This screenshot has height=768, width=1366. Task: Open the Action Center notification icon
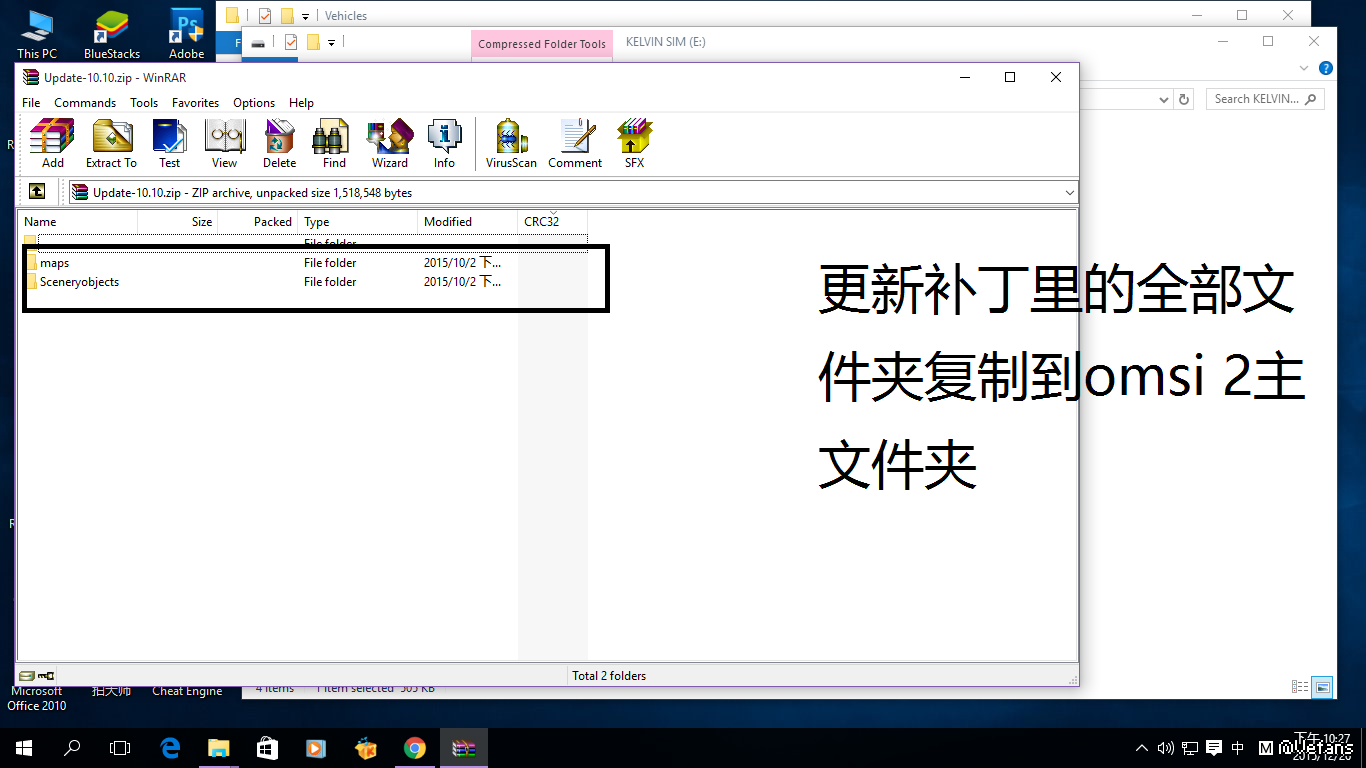[x=1214, y=748]
